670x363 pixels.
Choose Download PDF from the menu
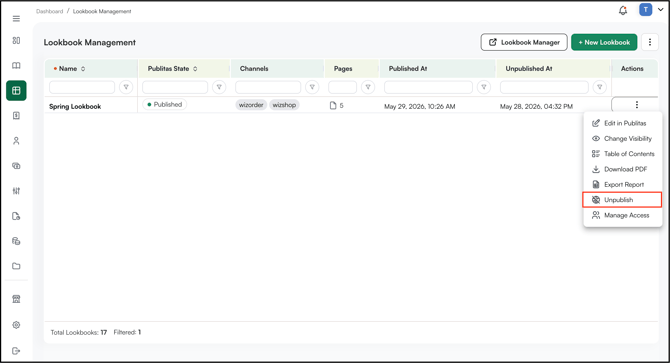(623, 169)
